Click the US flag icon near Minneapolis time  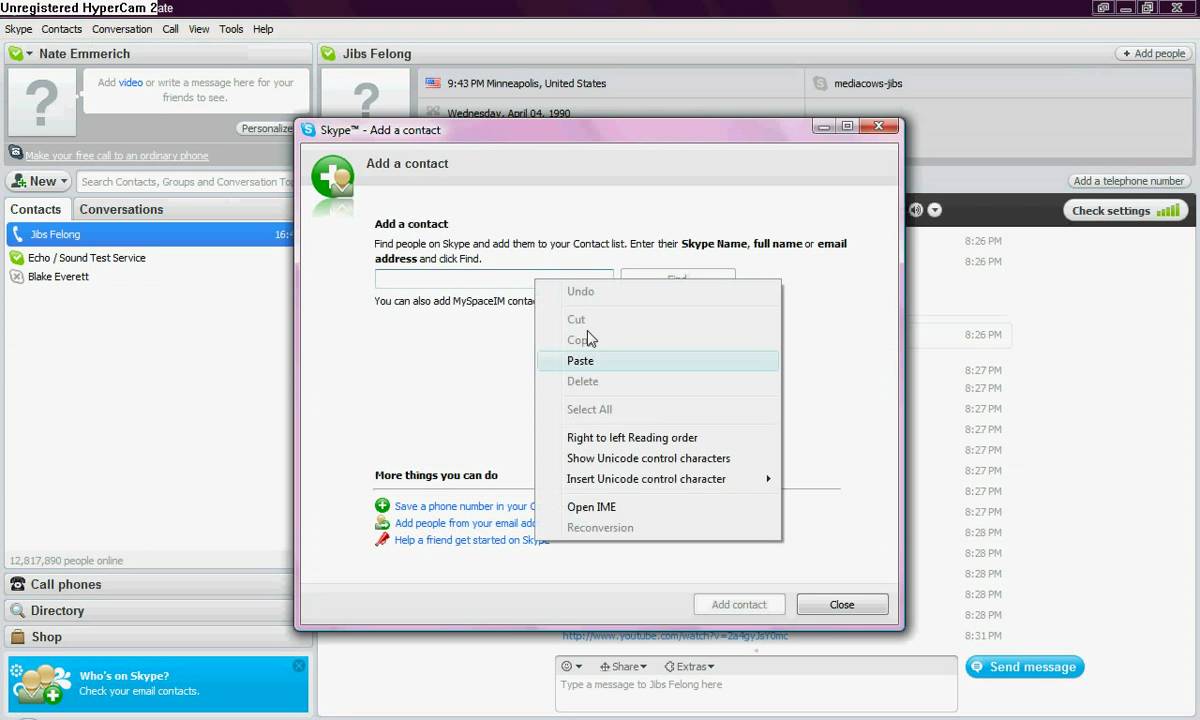[x=433, y=84]
